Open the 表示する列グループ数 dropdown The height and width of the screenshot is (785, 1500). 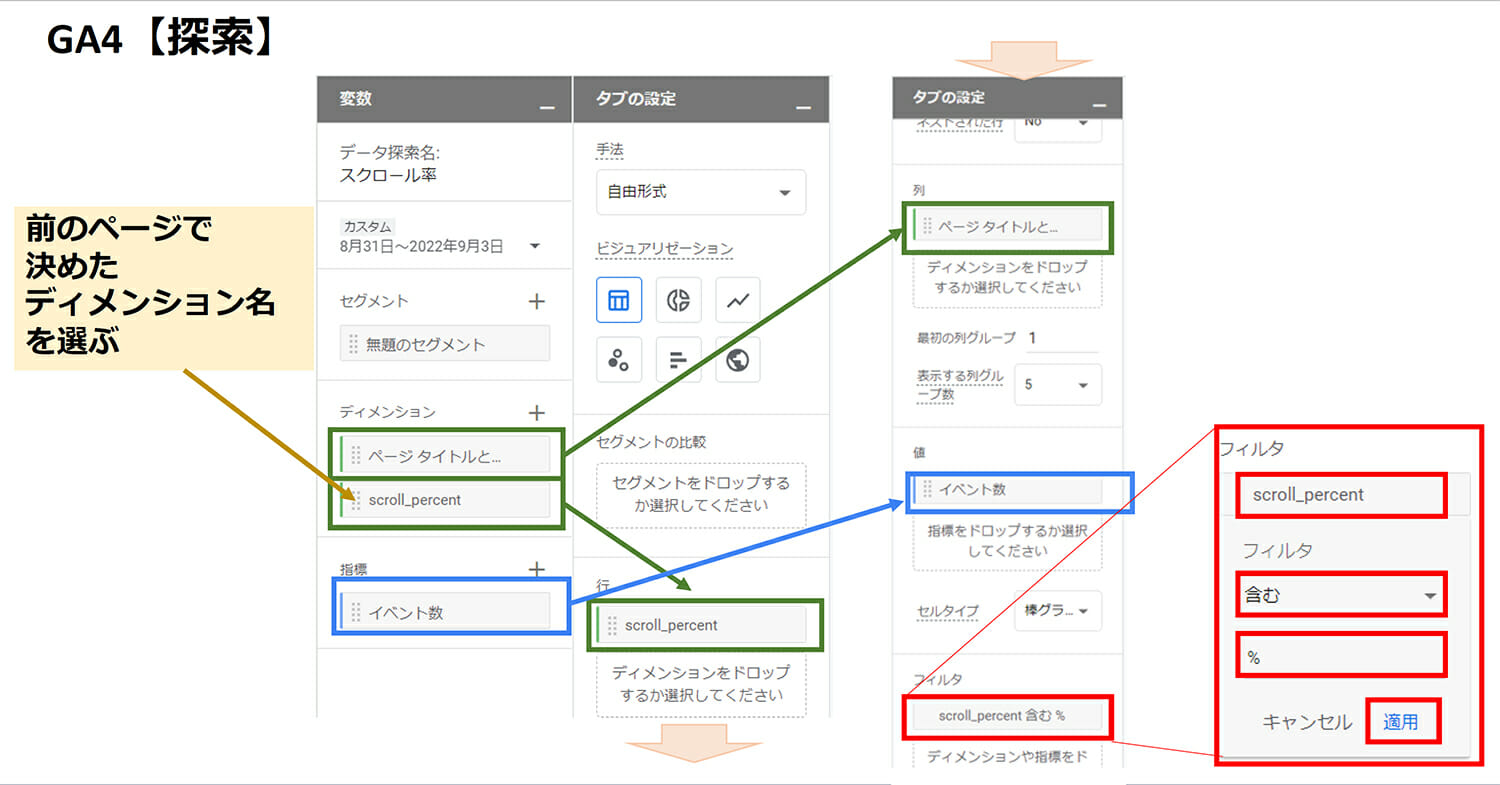point(1057,385)
